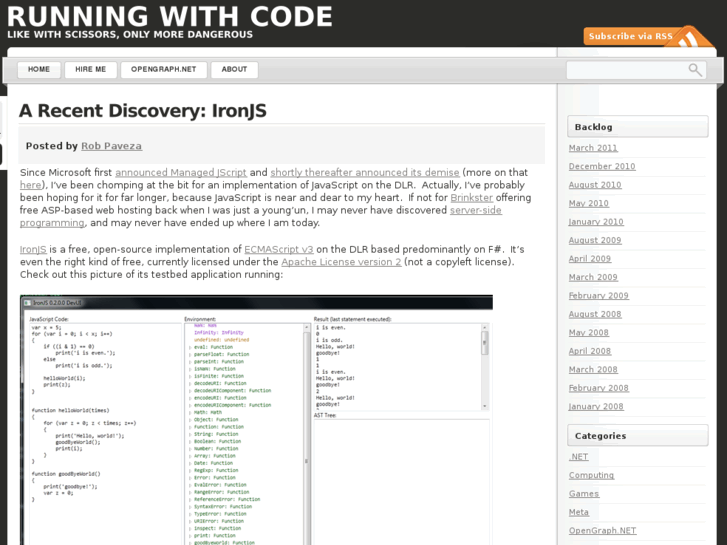The height and width of the screenshot is (545, 727).
Task: Open the IronJS link
Action: (x=33, y=250)
